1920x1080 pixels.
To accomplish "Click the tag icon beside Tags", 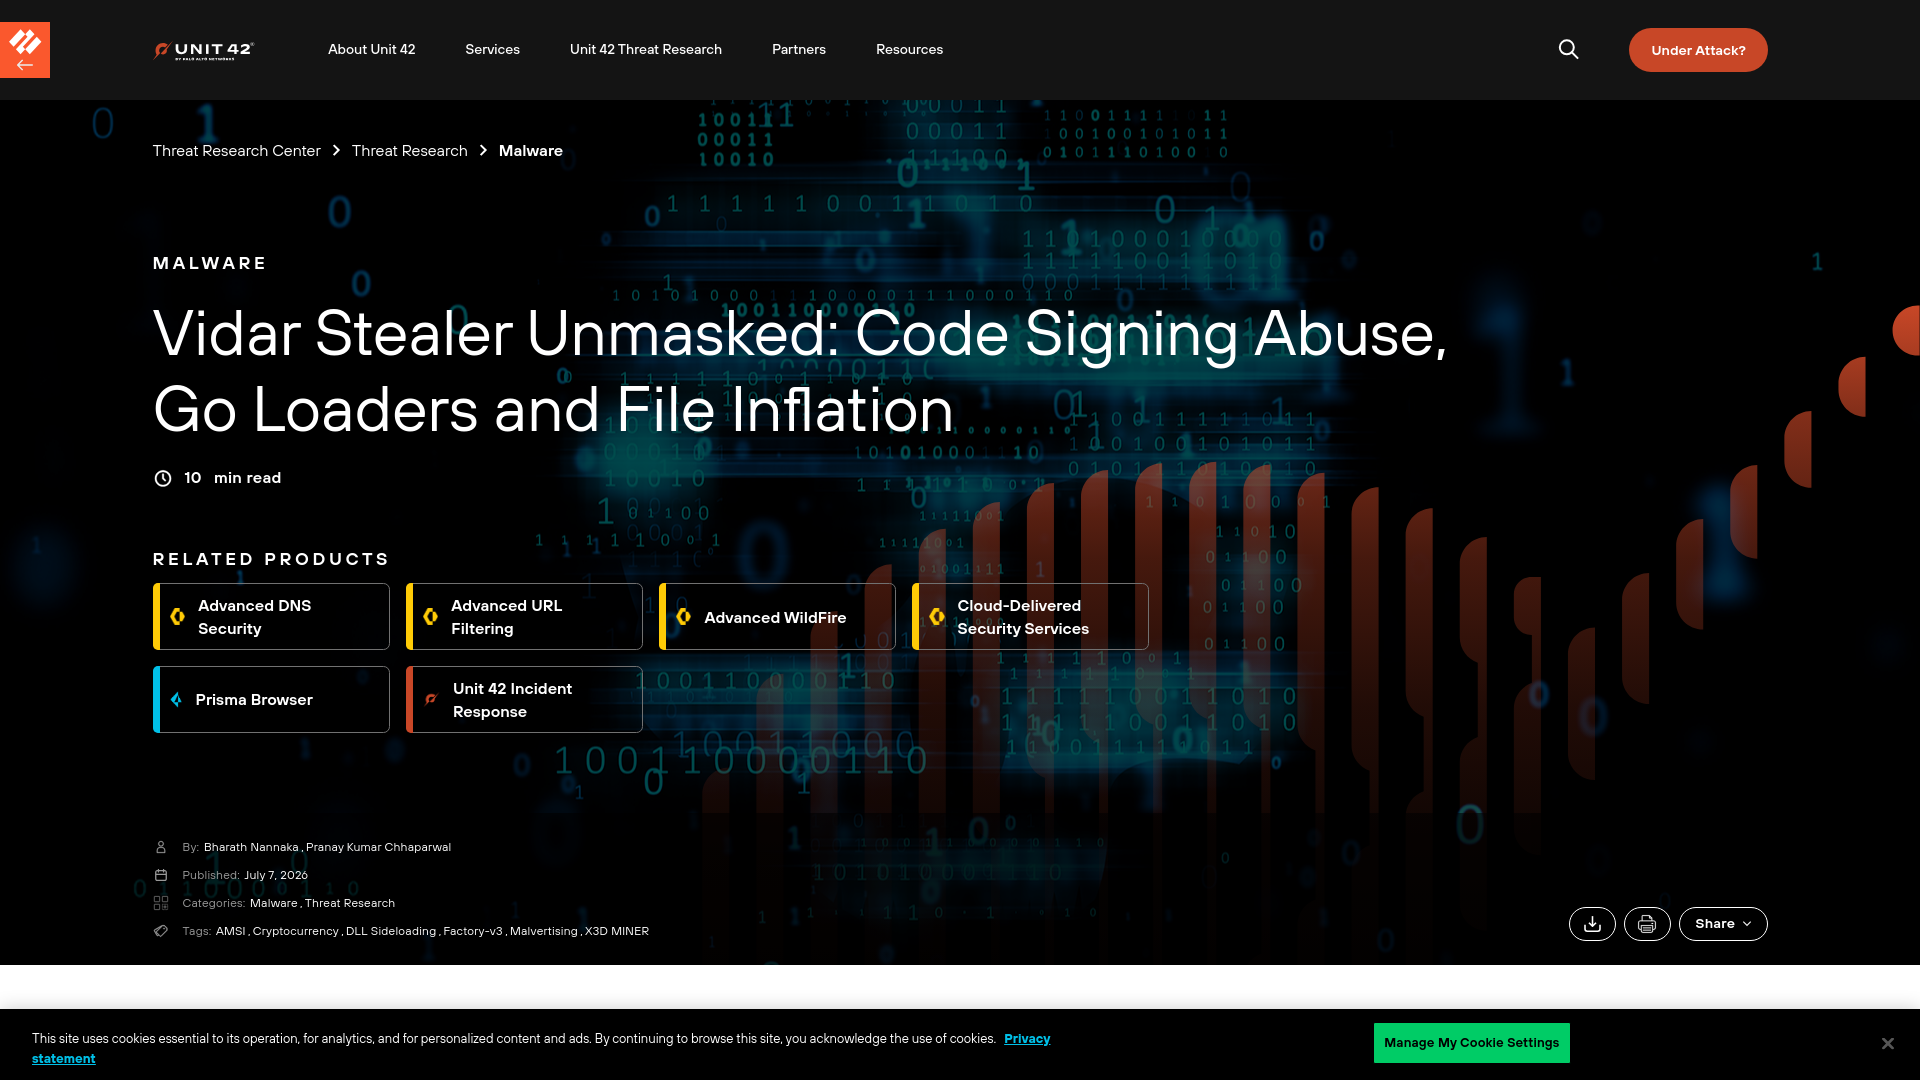I will click(x=161, y=931).
